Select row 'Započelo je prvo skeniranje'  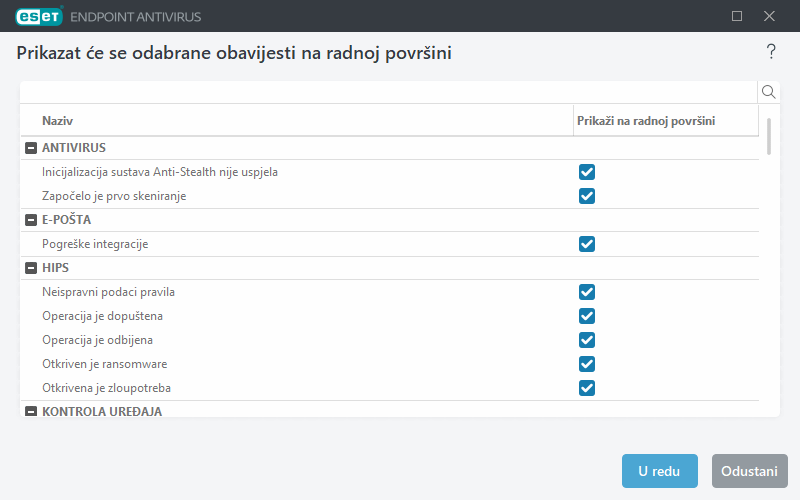[x=390, y=196]
